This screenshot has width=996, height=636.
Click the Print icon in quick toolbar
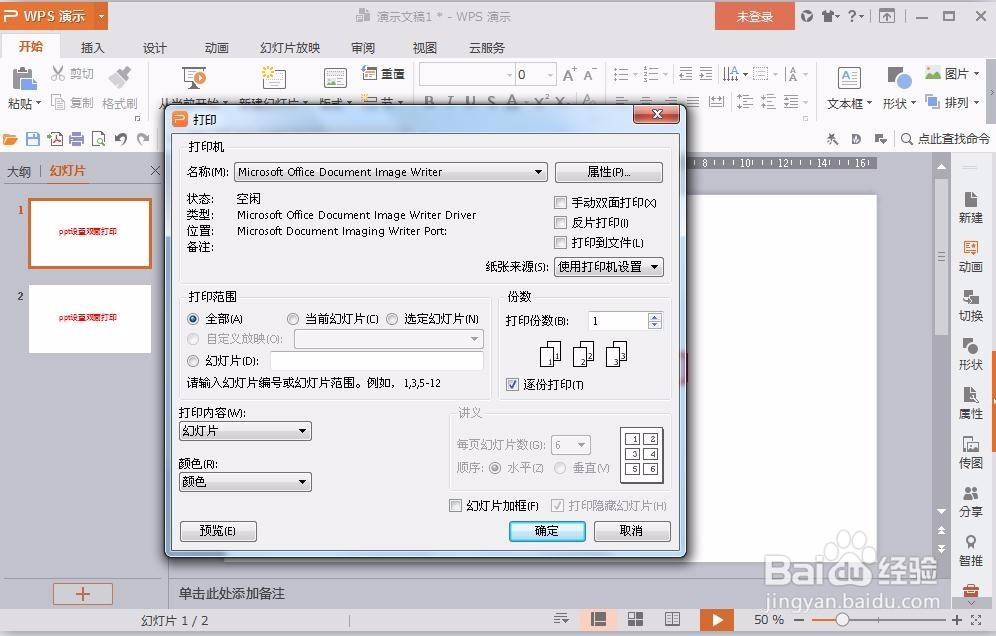pyautogui.click(x=77, y=139)
